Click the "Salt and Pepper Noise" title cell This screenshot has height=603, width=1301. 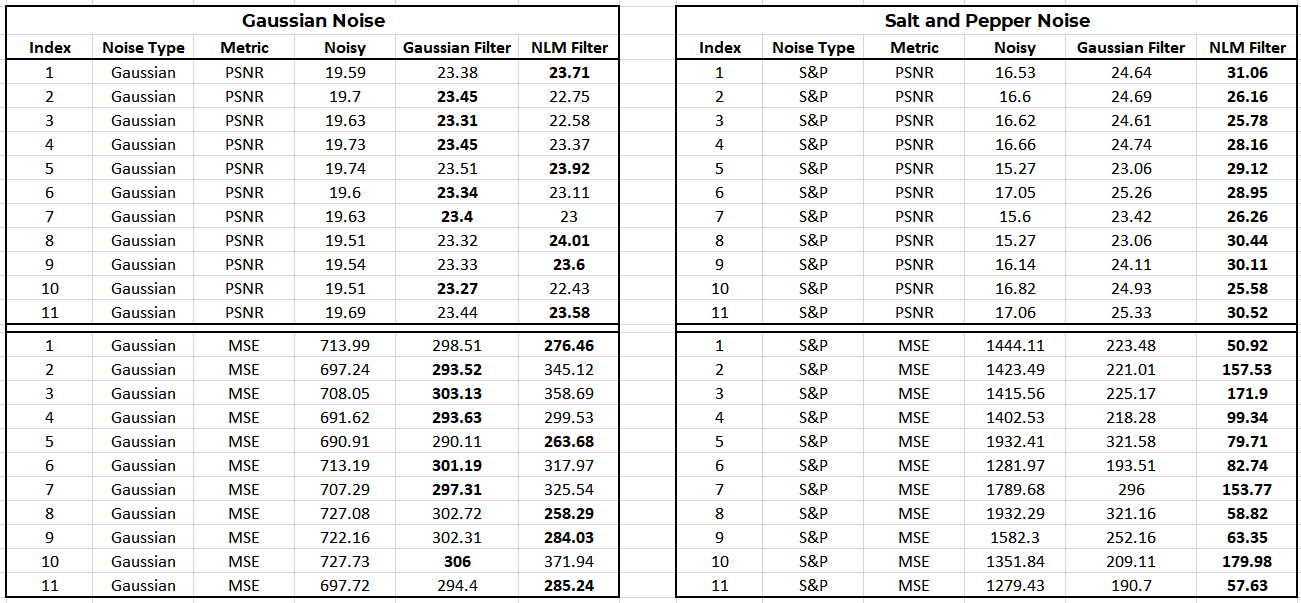point(986,20)
